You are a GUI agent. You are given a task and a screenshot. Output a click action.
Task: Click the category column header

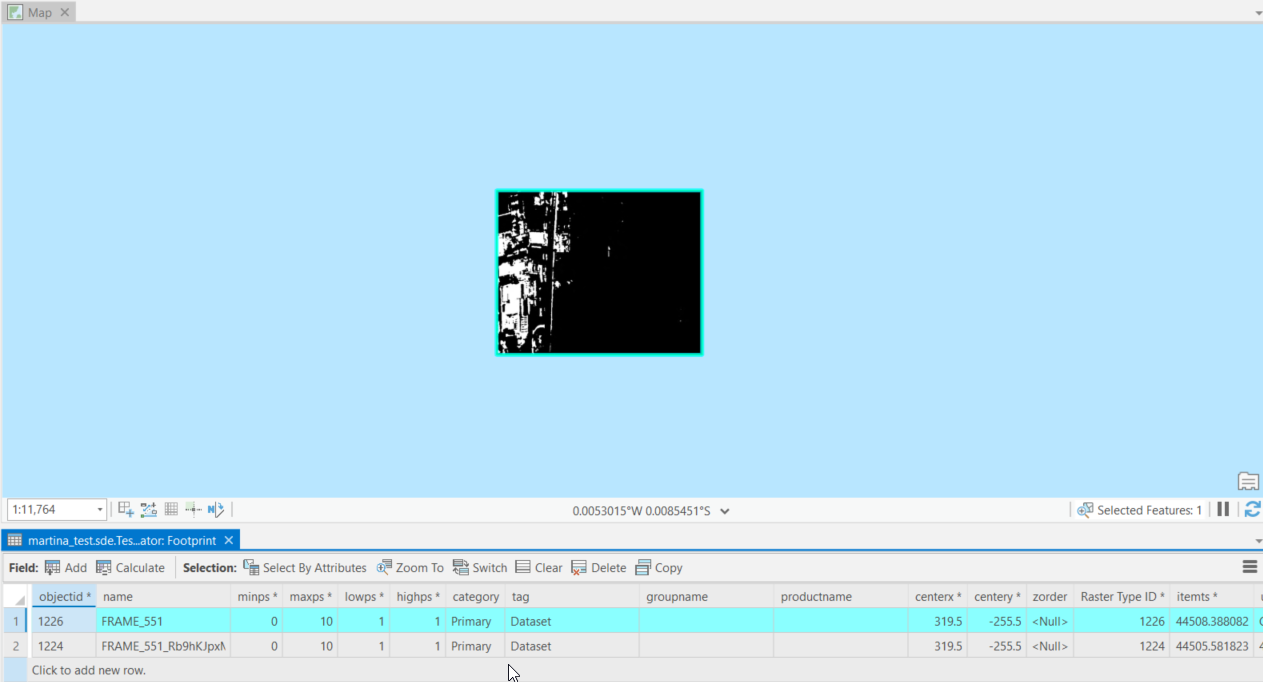[x=476, y=596]
